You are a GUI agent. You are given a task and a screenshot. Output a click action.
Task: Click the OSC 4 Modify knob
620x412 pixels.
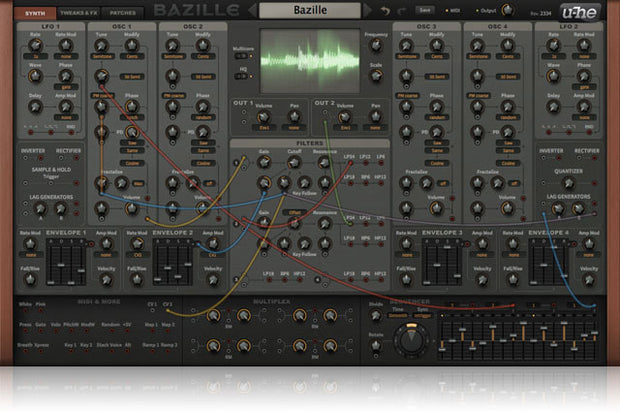[507, 45]
